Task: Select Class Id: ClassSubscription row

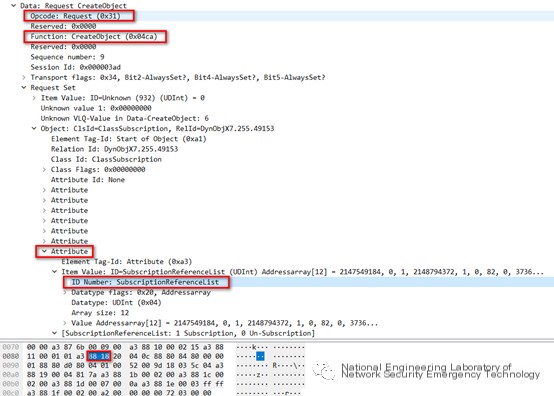Action: click(x=106, y=159)
